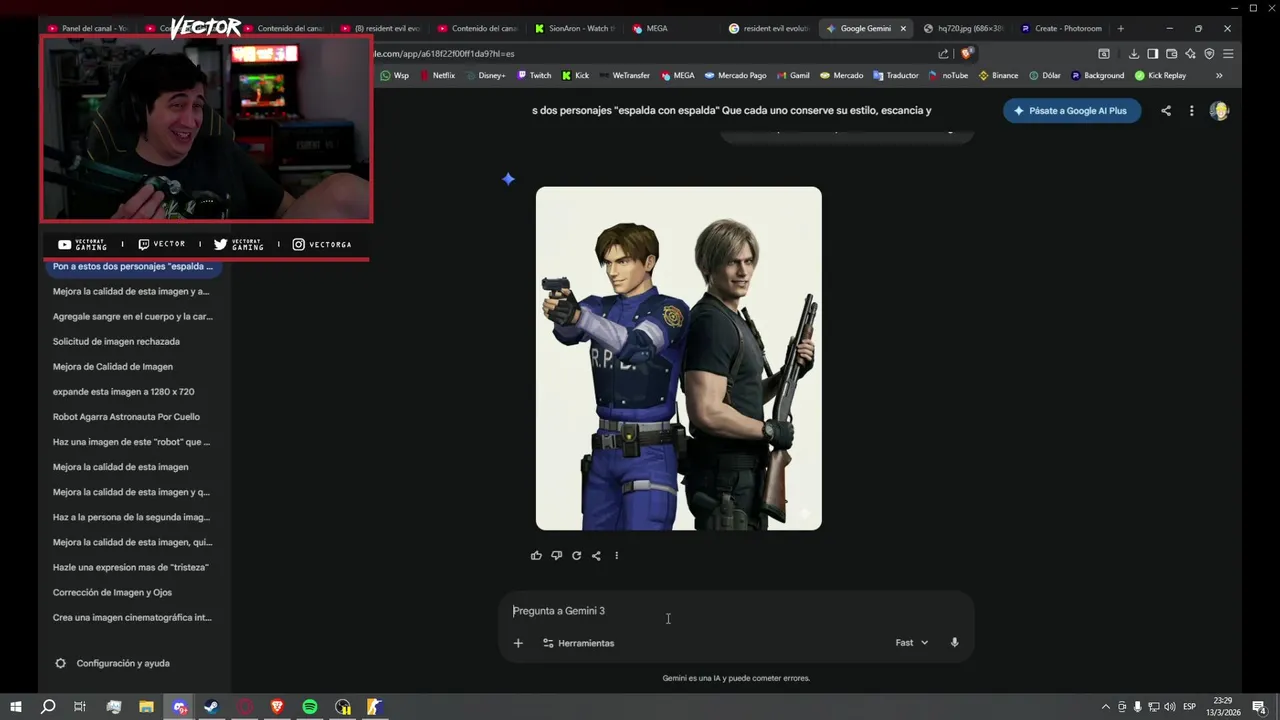This screenshot has height=720, width=1280.
Task: Switch to the hq720.jpg tab
Action: (x=965, y=28)
